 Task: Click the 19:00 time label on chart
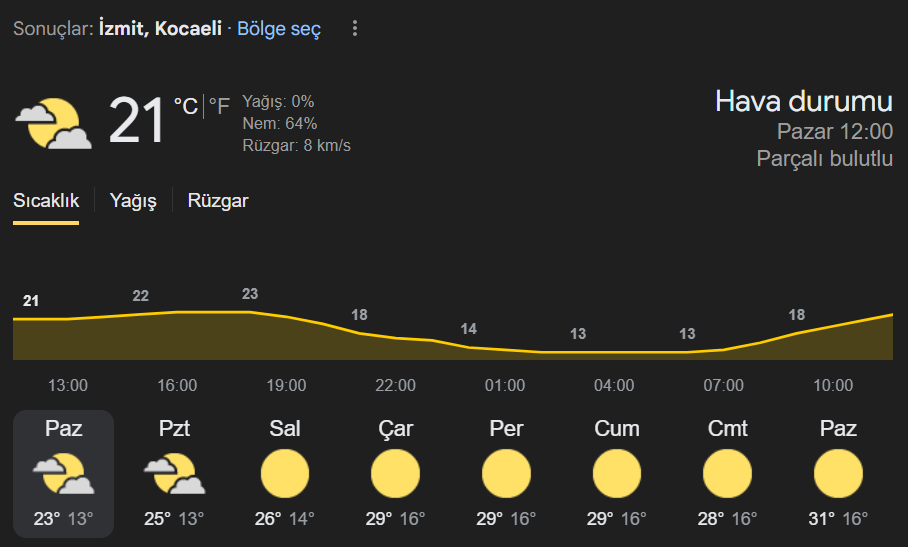click(286, 385)
